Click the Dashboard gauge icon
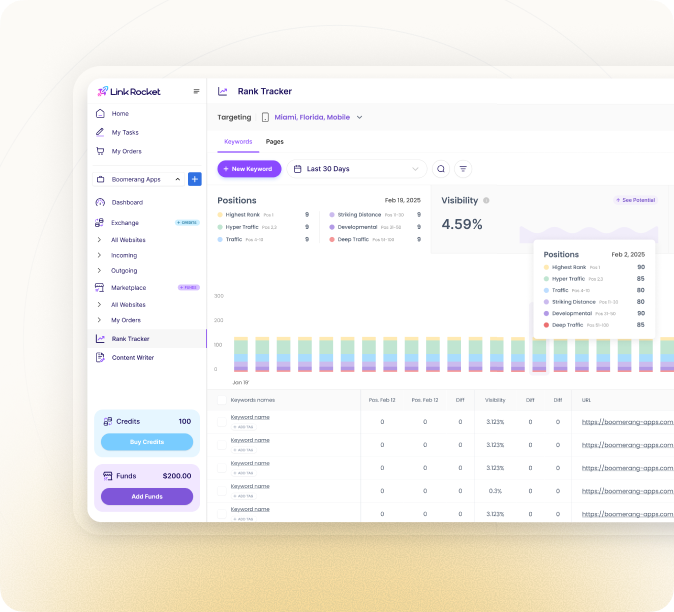This screenshot has width=674, height=612. (x=100, y=202)
